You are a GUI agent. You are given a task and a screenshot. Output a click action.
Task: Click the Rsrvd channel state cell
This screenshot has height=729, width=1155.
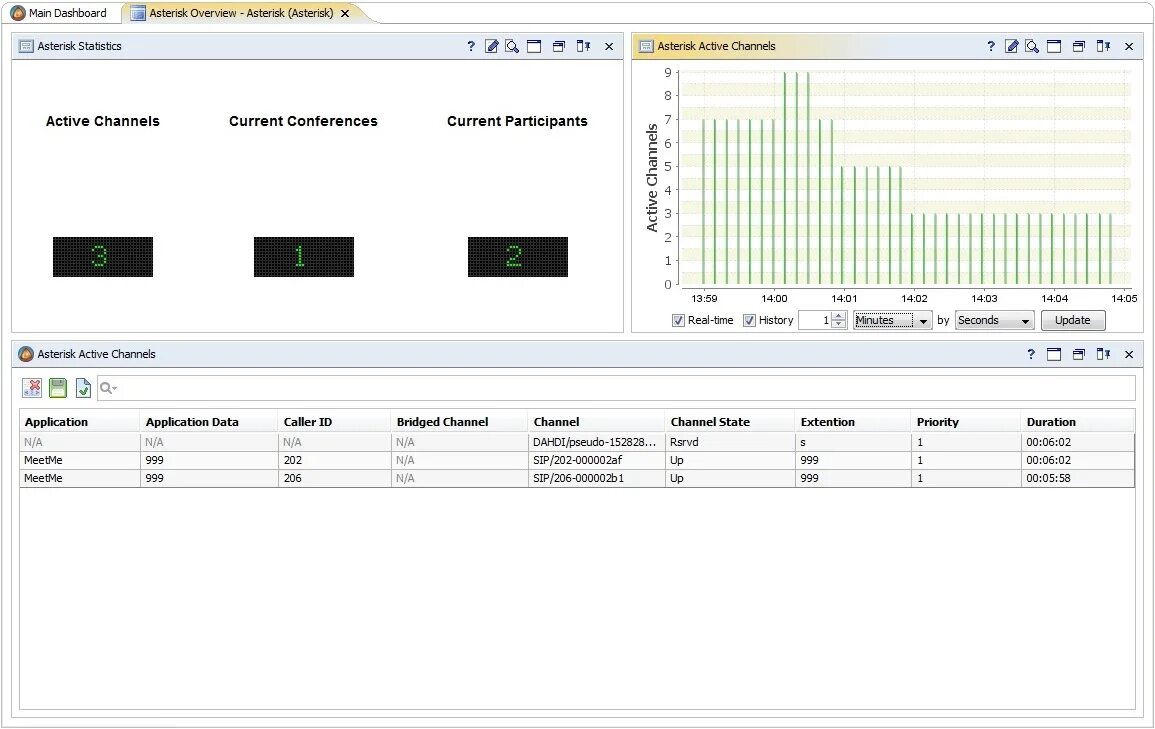pos(730,443)
